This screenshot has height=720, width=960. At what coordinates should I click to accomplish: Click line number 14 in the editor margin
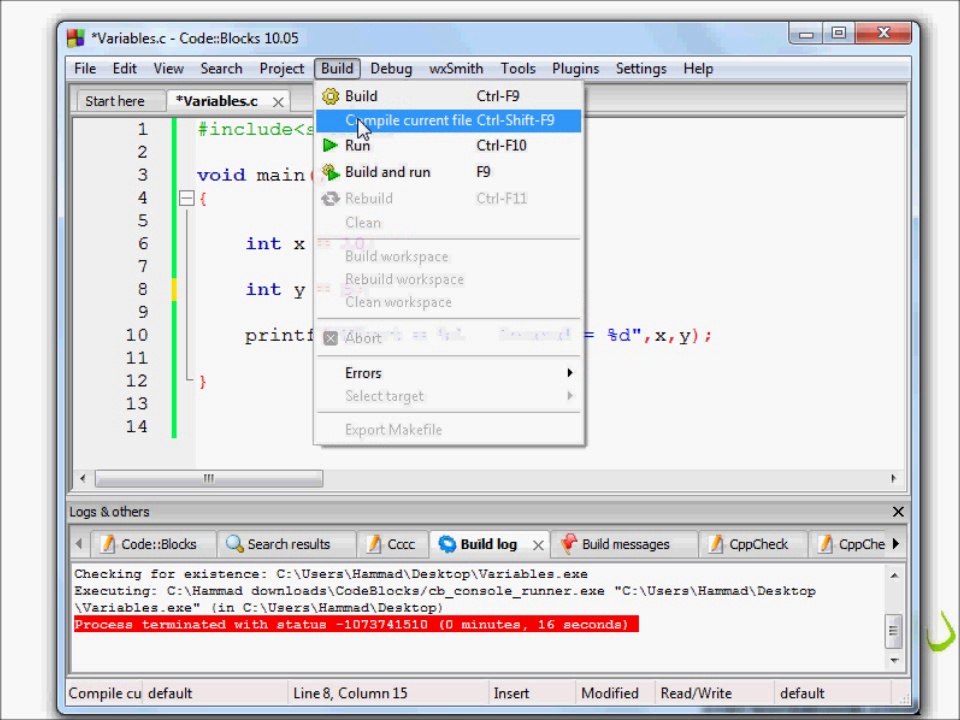[x=137, y=426]
